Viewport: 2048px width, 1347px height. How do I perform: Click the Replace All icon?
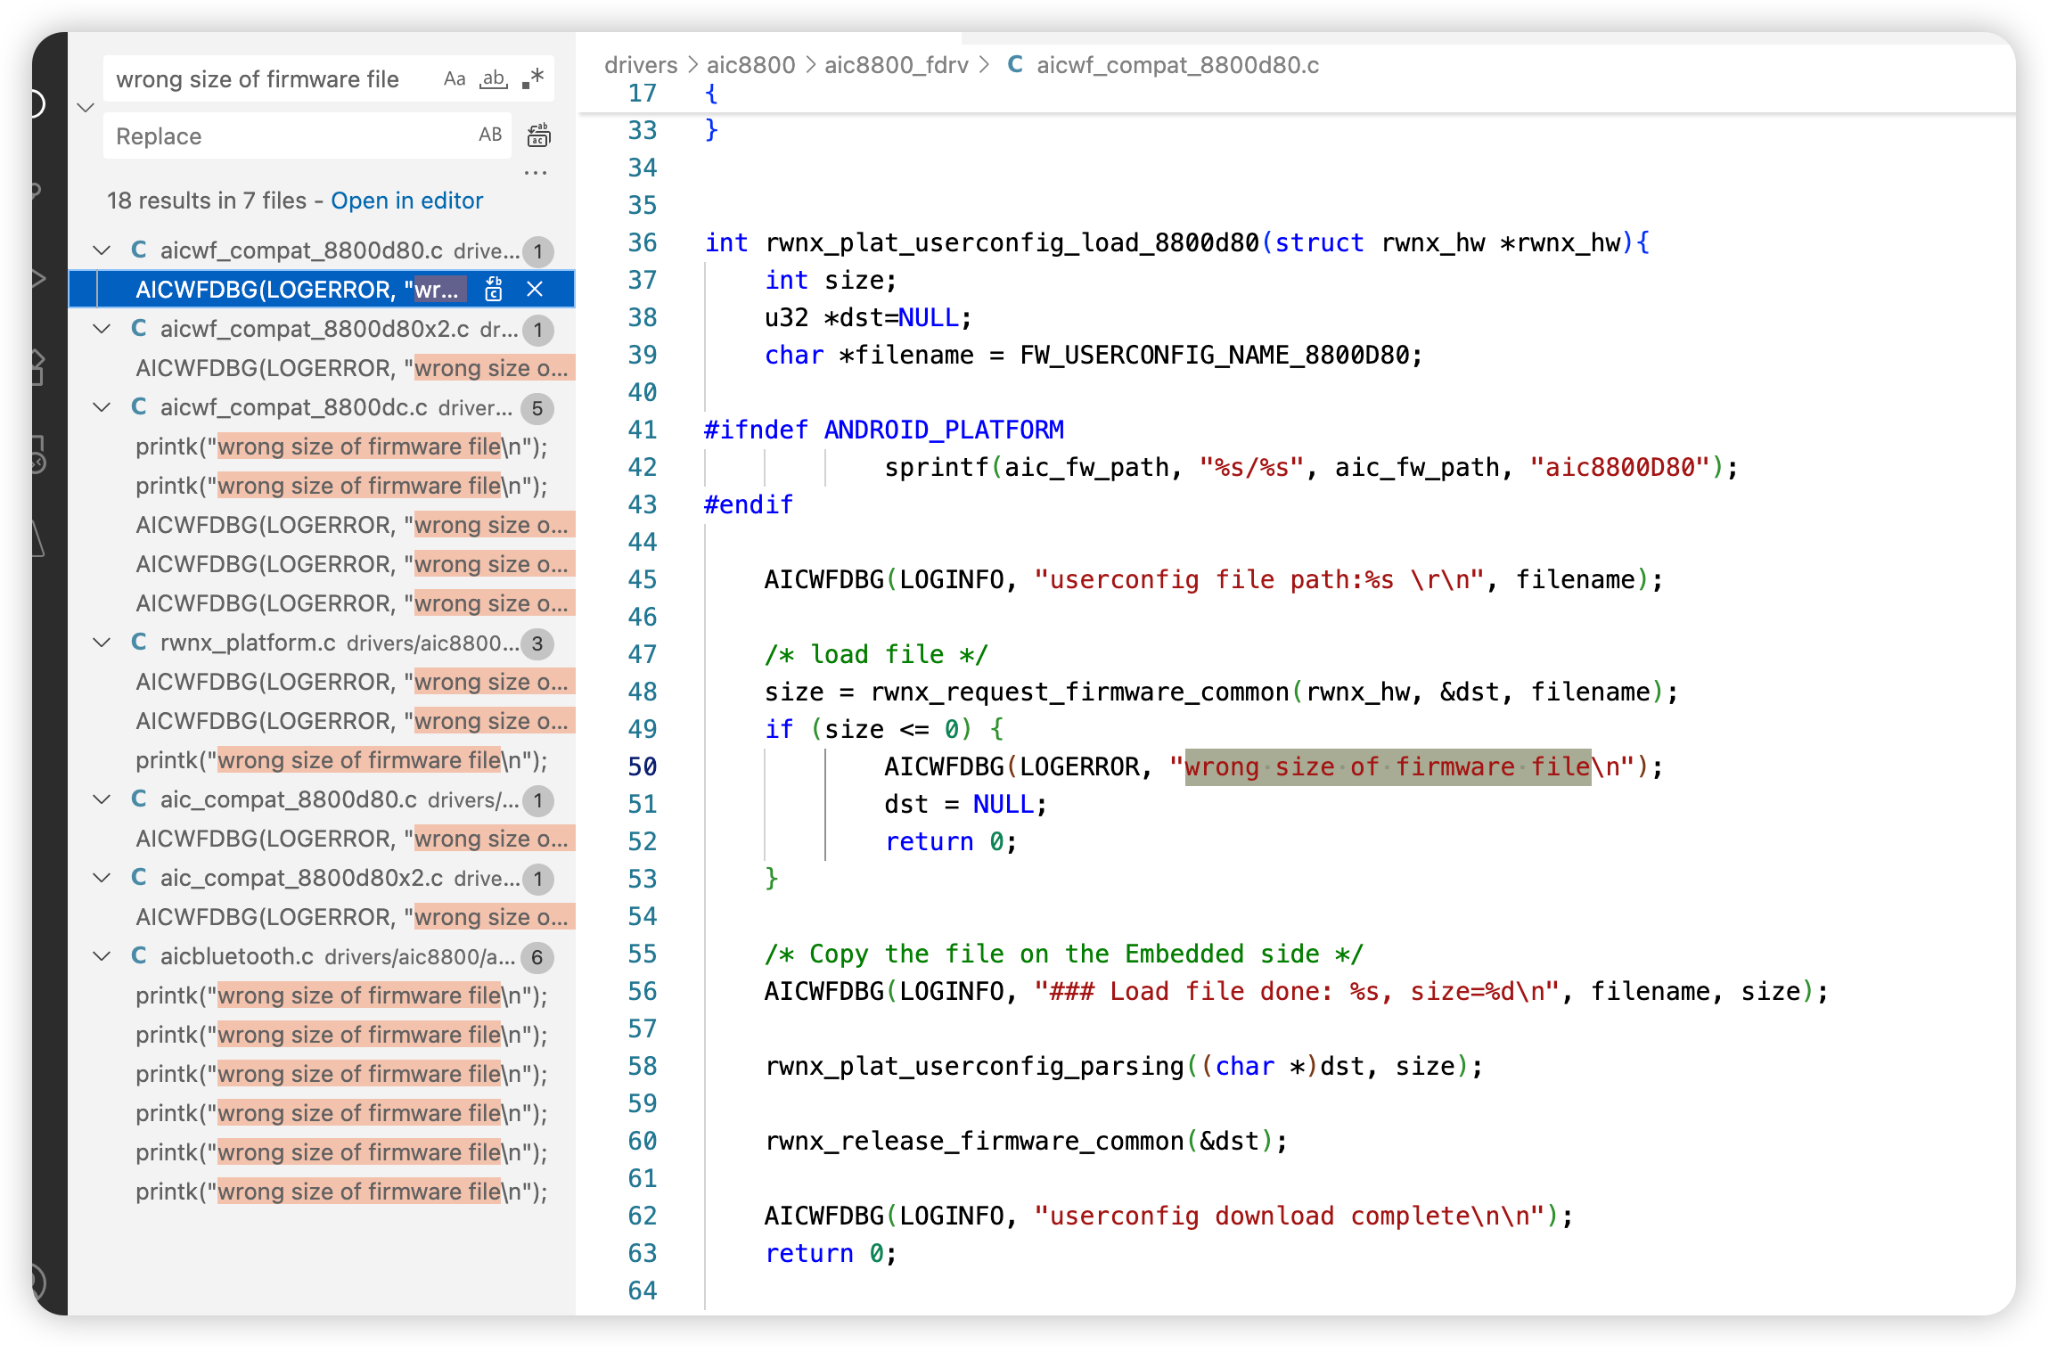tap(539, 135)
